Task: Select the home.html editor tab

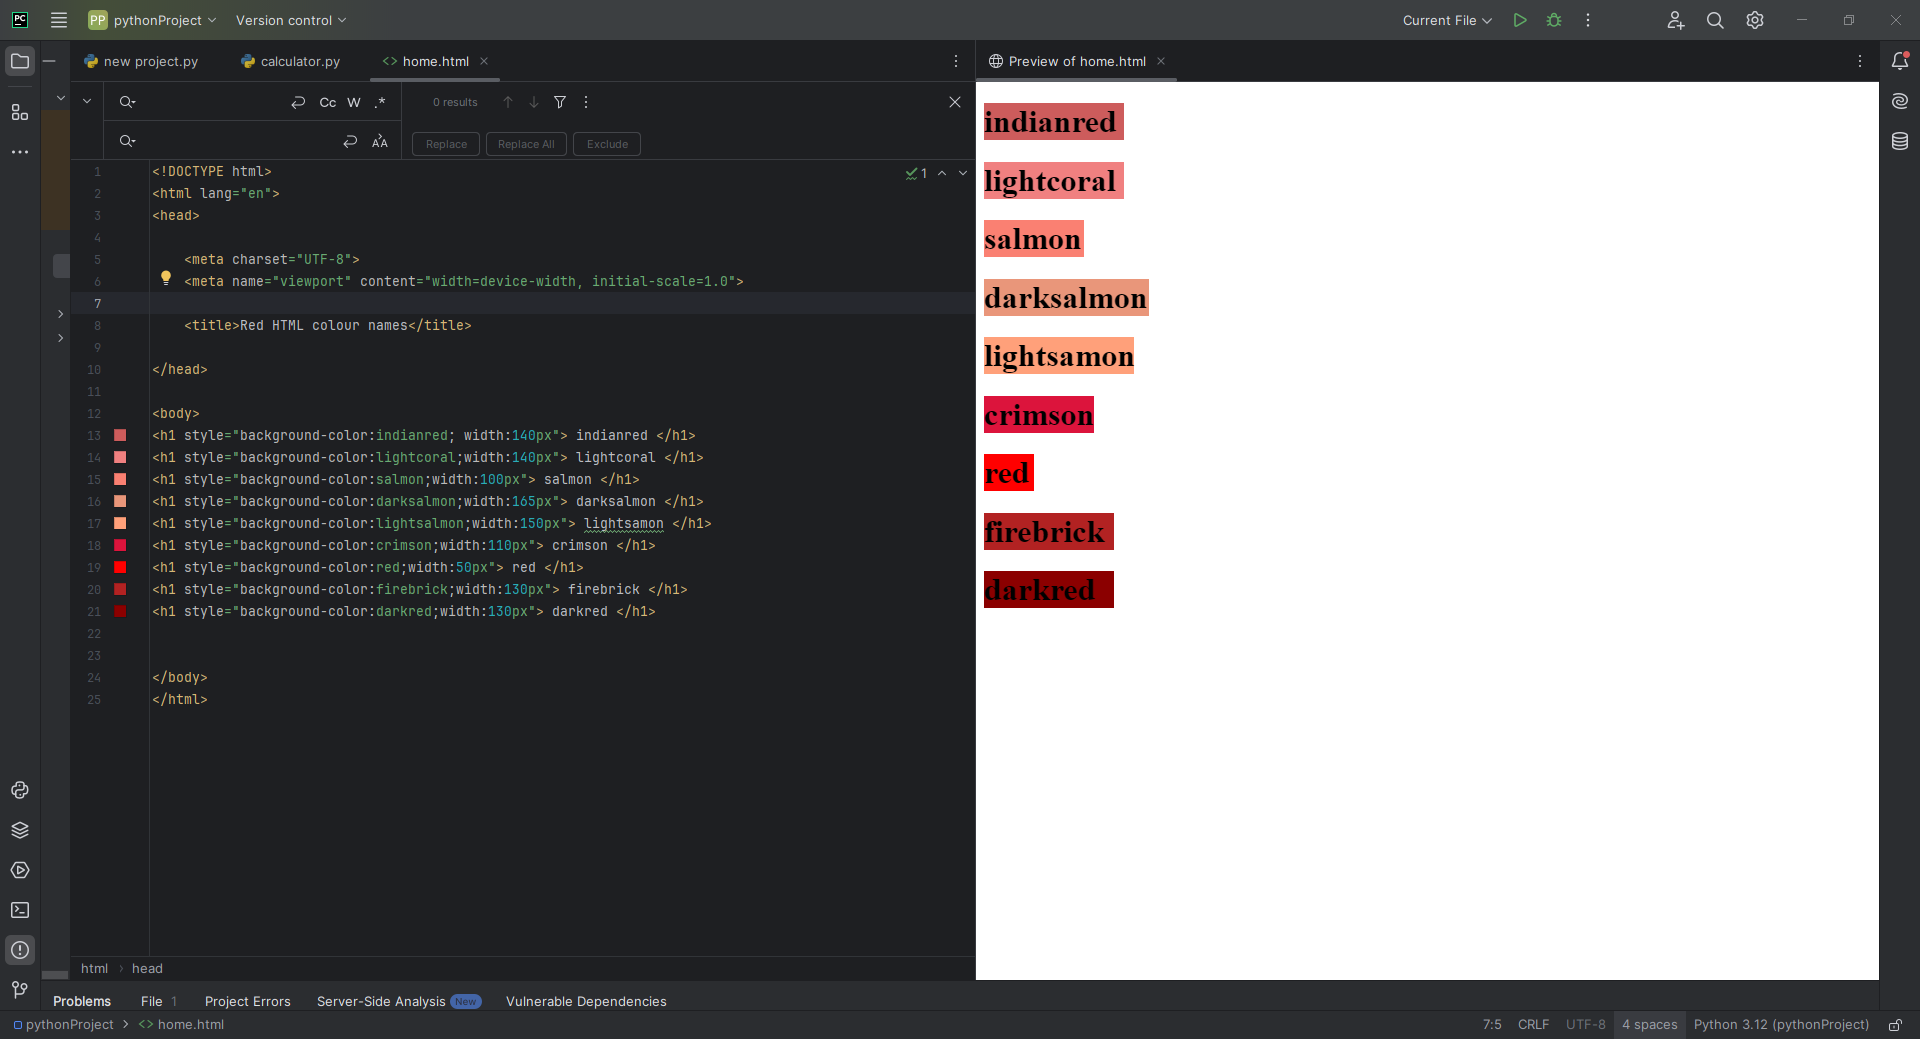Action: (436, 61)
